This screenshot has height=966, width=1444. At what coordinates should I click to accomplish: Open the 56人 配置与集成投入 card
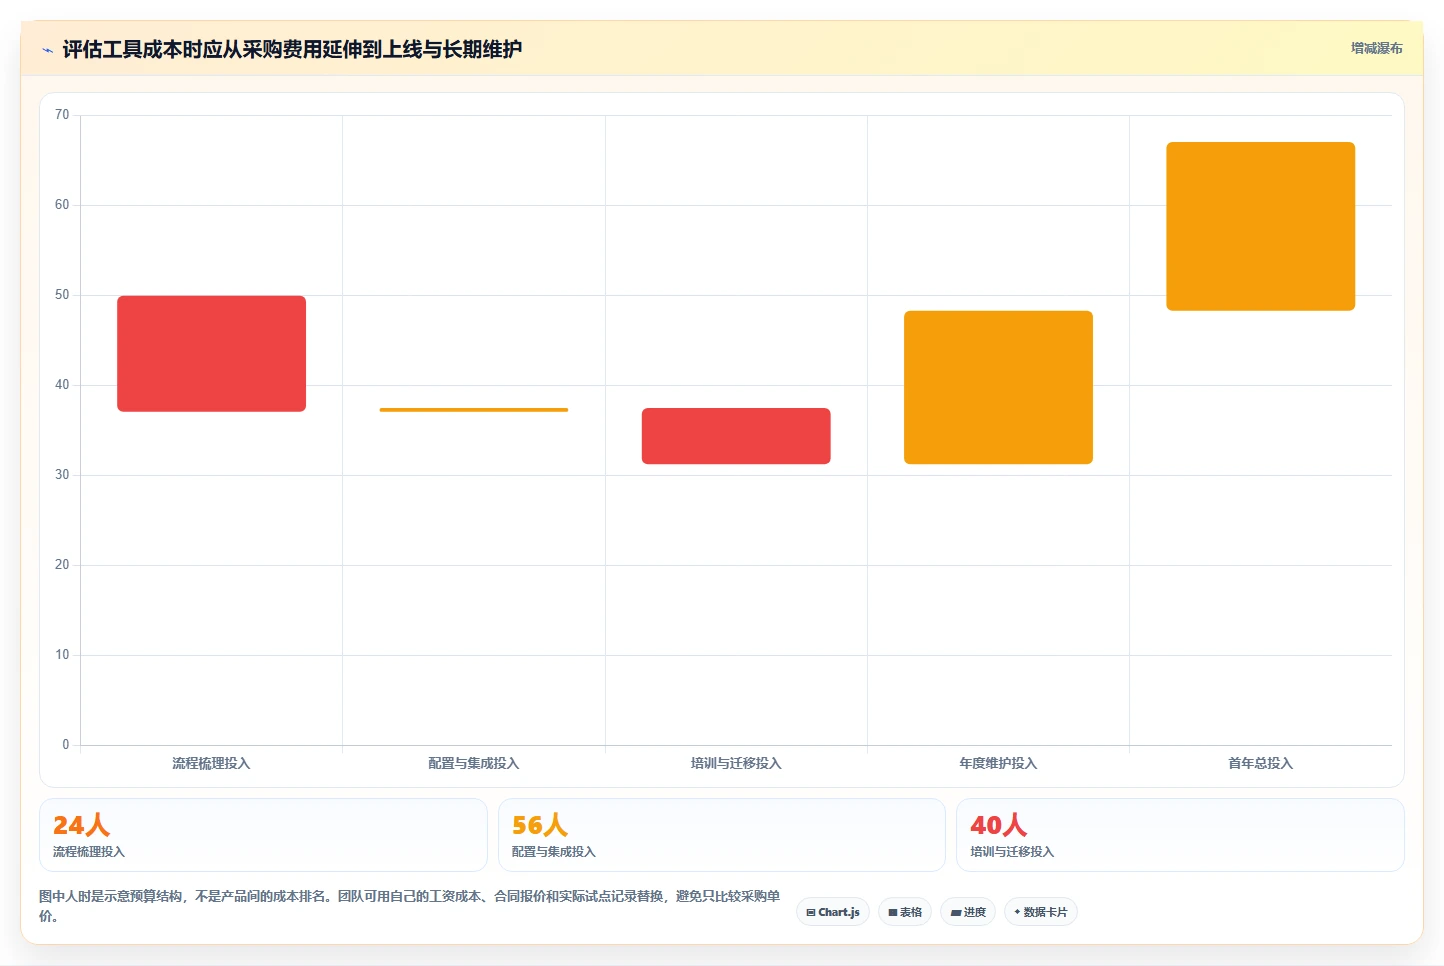point(721,835)
